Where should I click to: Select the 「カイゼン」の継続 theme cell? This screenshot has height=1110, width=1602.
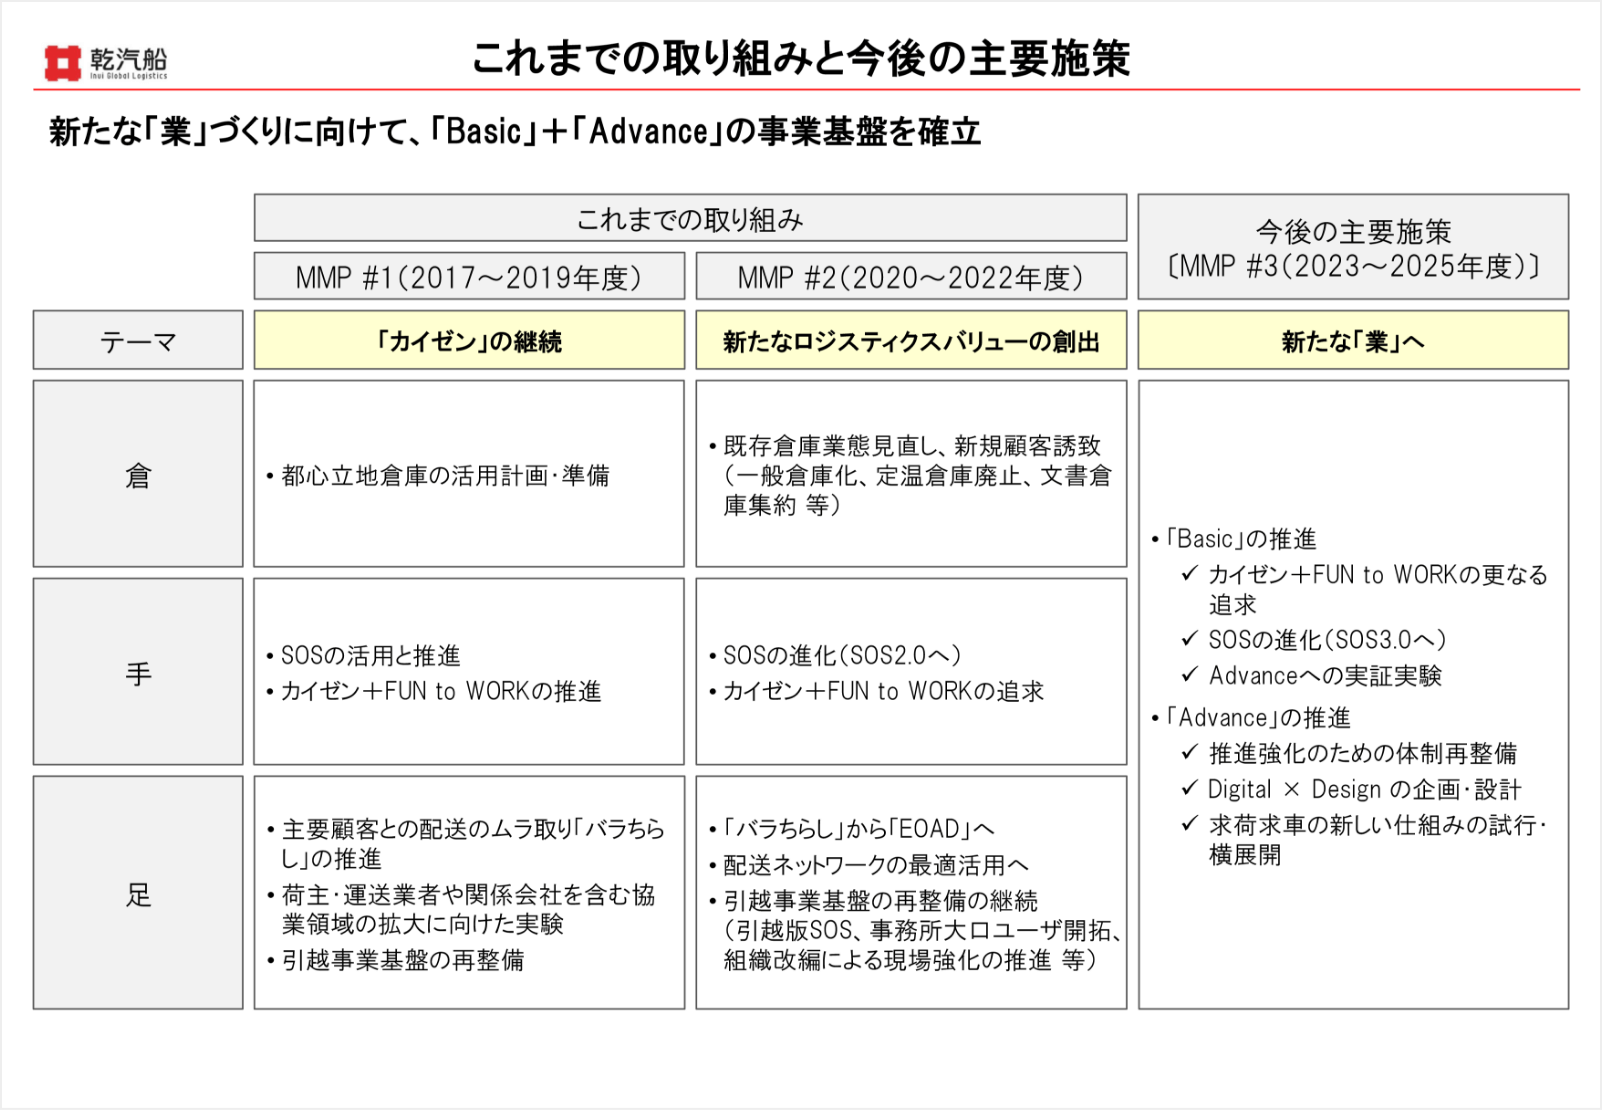(x=469, y=340)
